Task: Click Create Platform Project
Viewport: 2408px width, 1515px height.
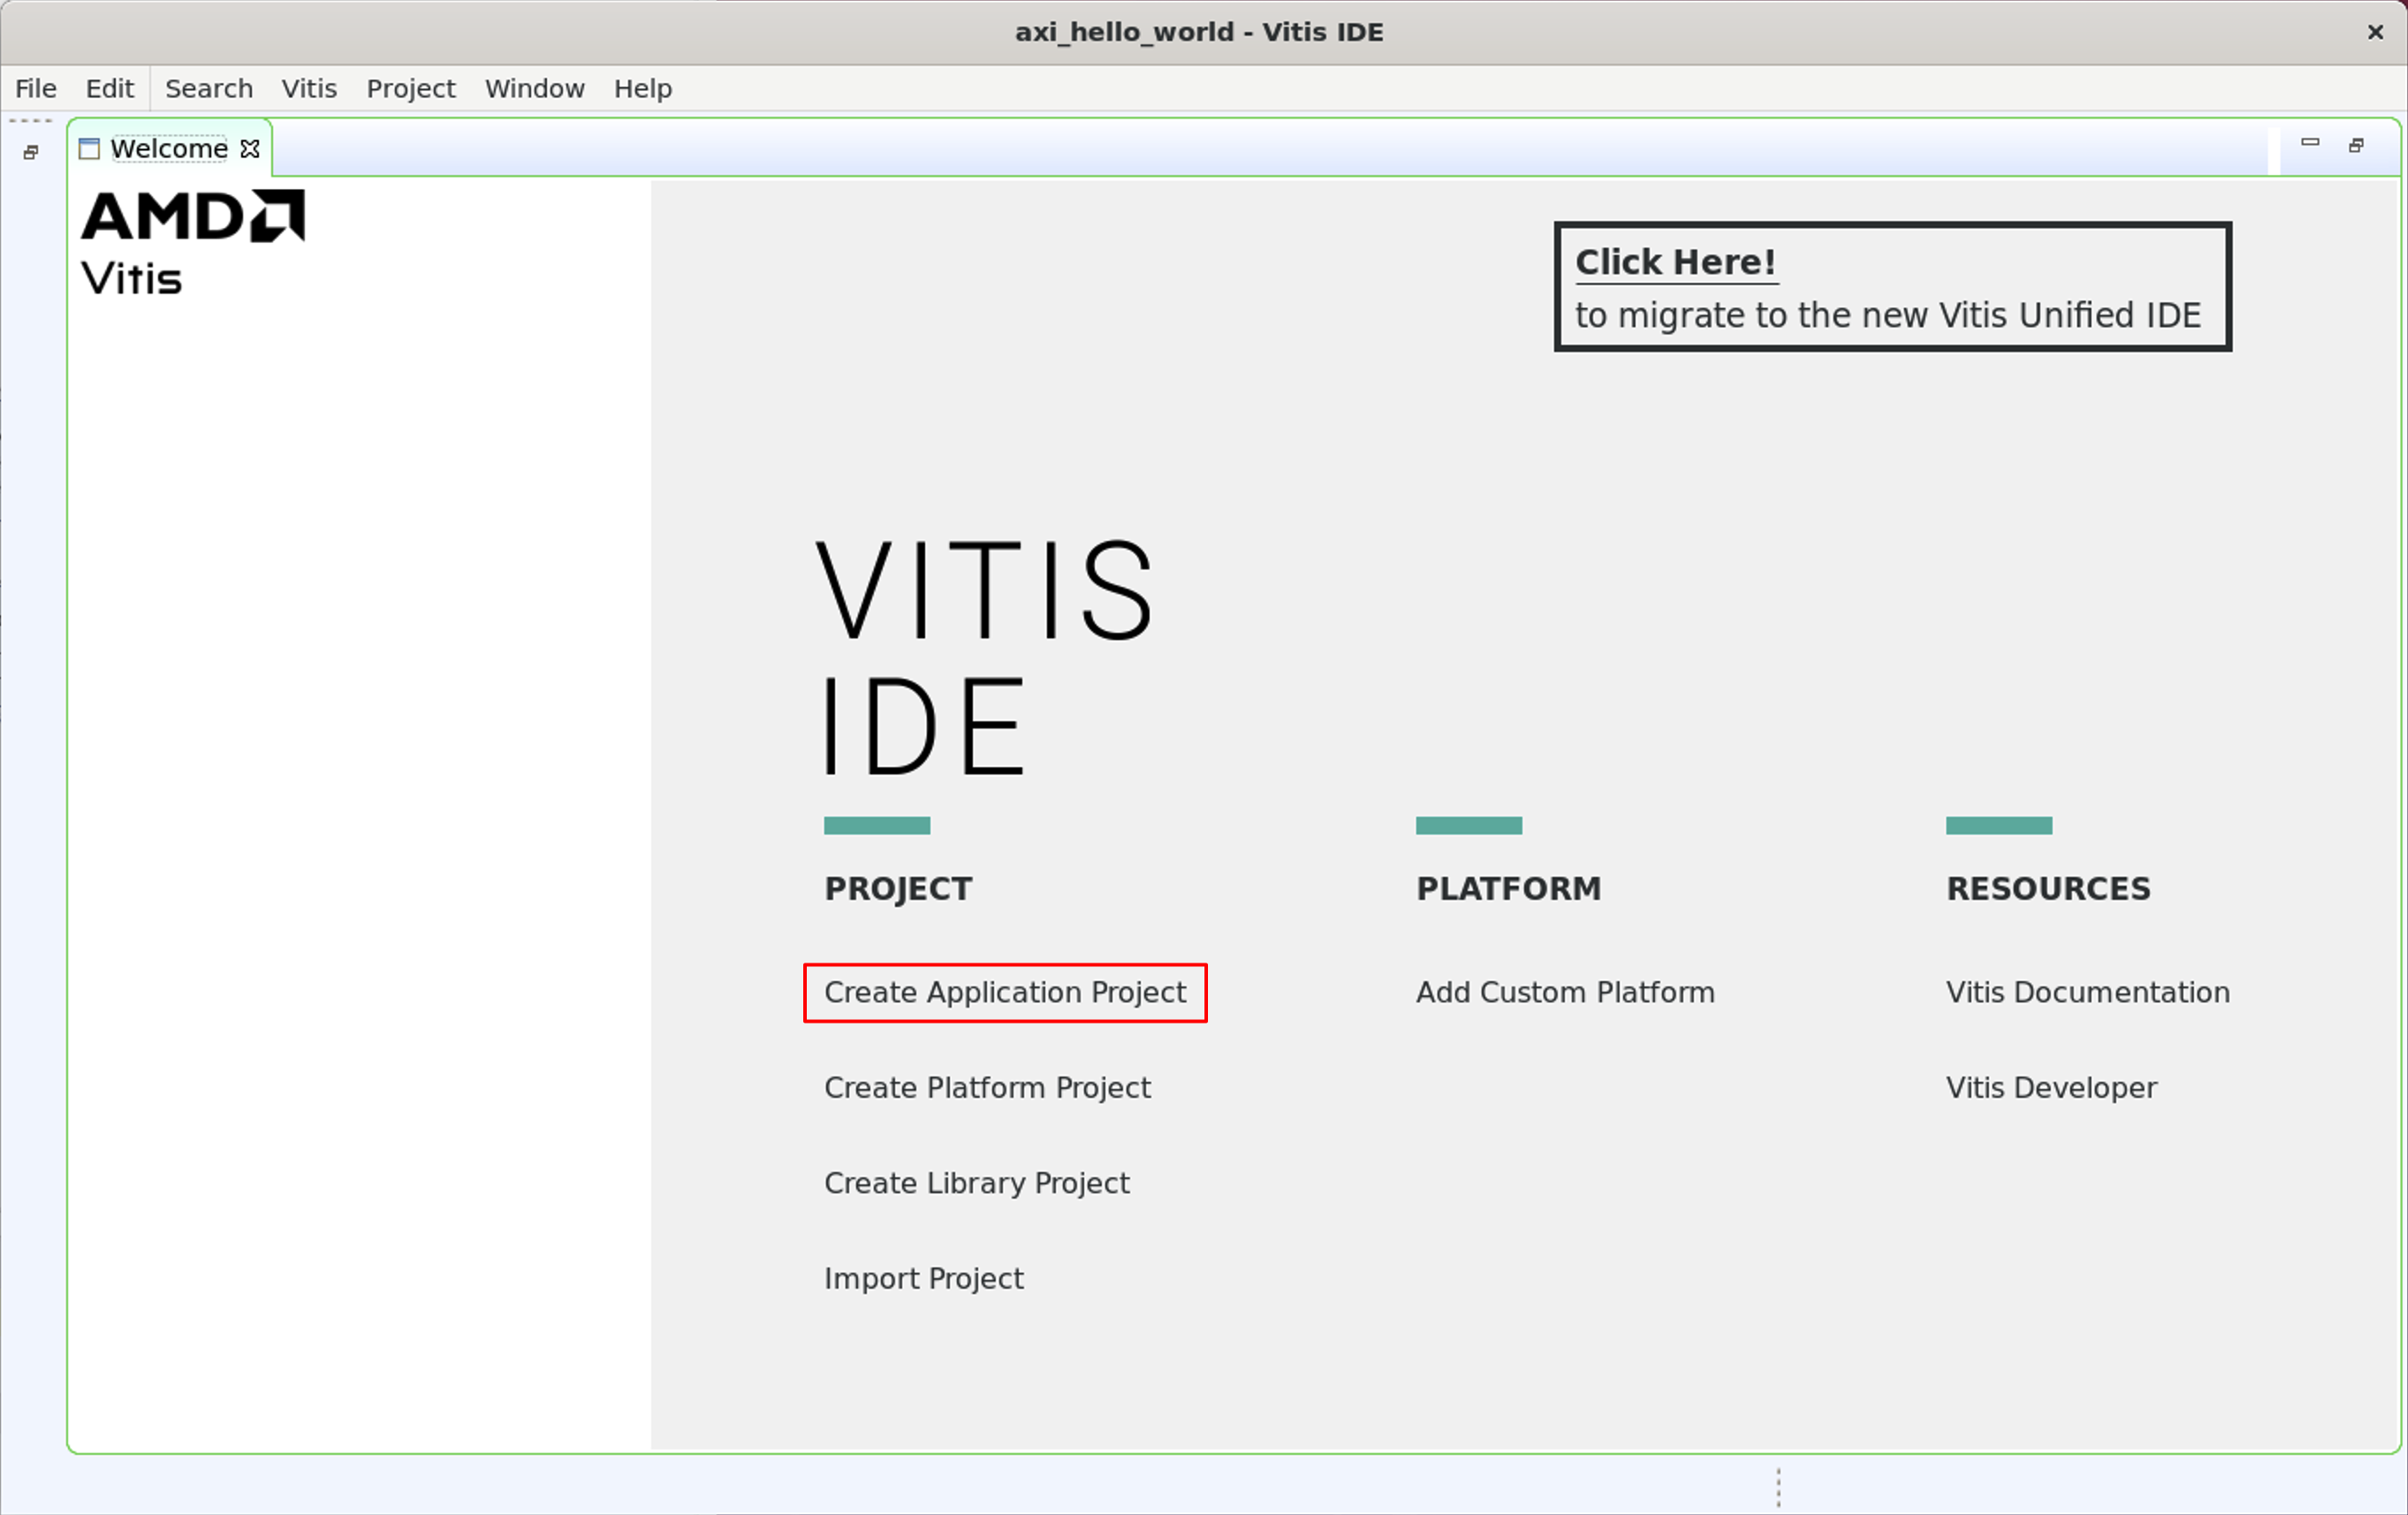Action: (x=986, y=1088)
